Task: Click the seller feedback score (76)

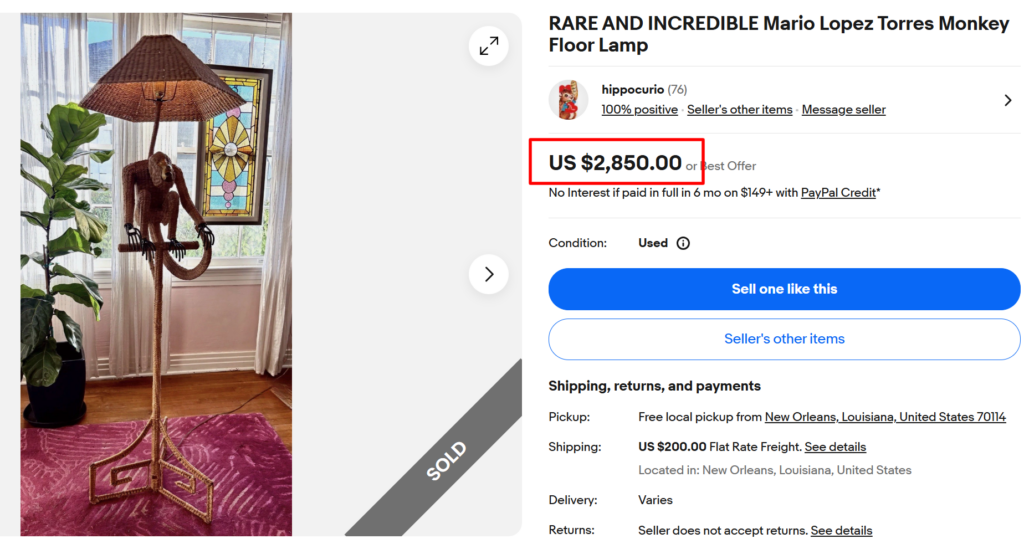Action: pyautogui.click(x=677, y=90)
